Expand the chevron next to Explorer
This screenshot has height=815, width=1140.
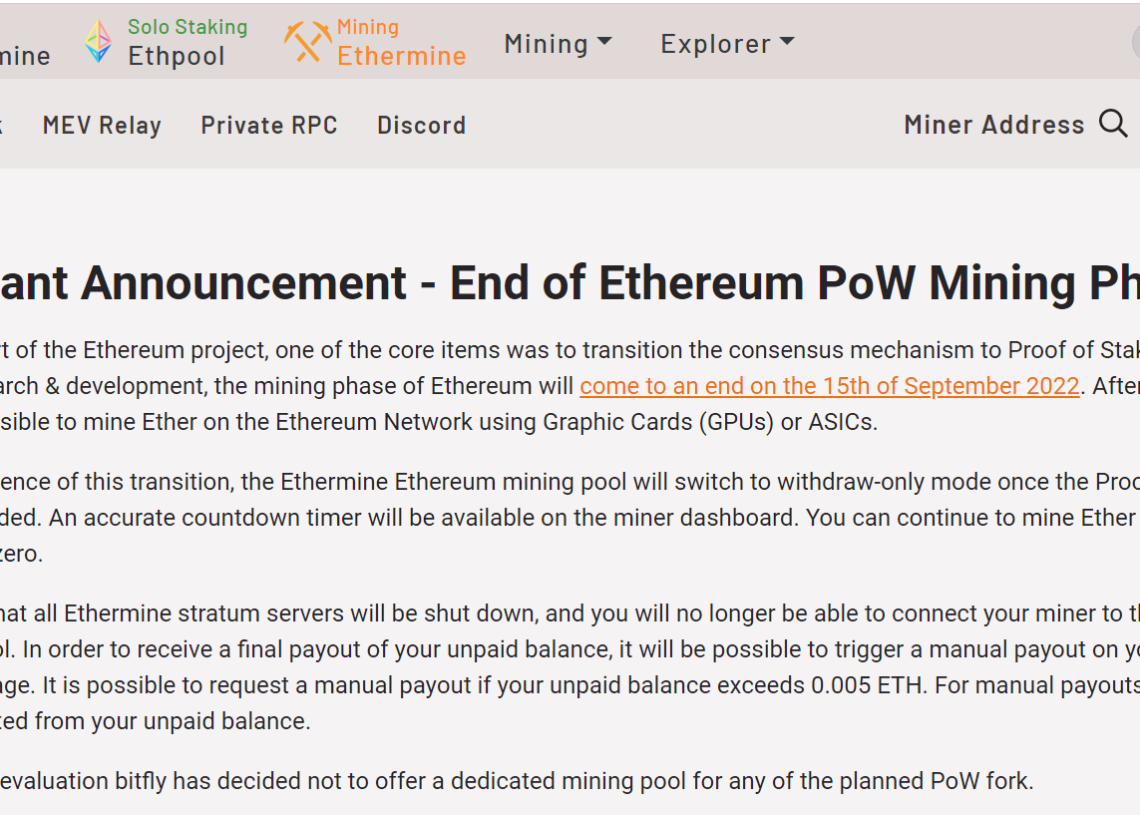(786, 41)
